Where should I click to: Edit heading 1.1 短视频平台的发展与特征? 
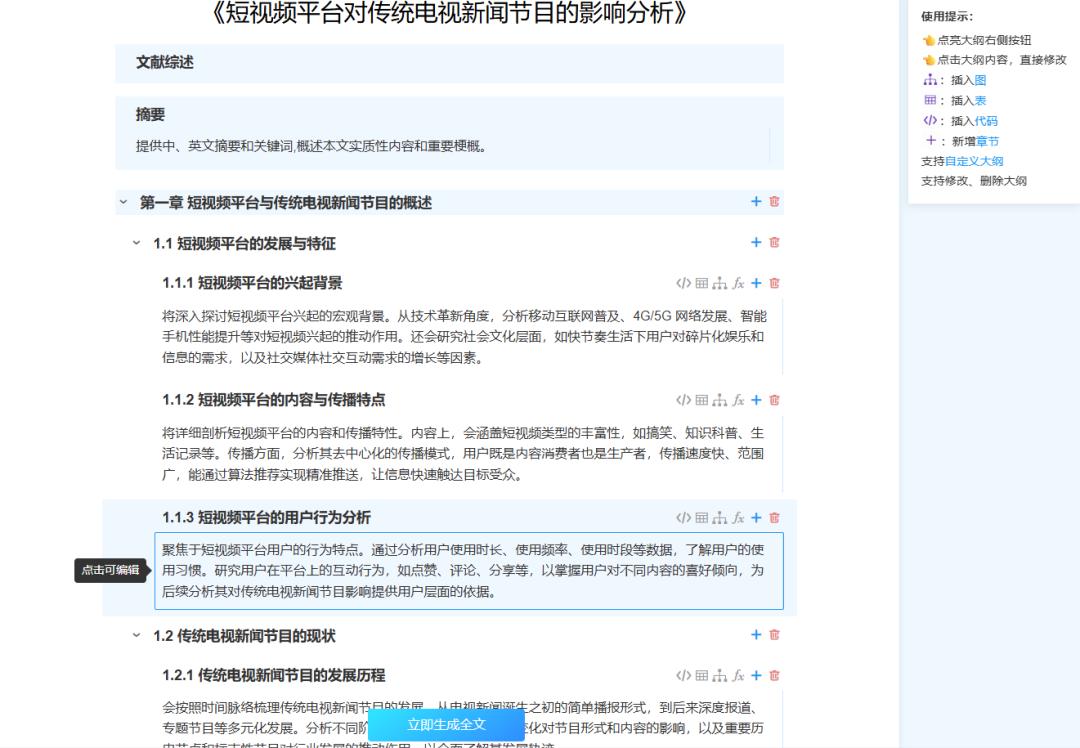tap(245, 243)
